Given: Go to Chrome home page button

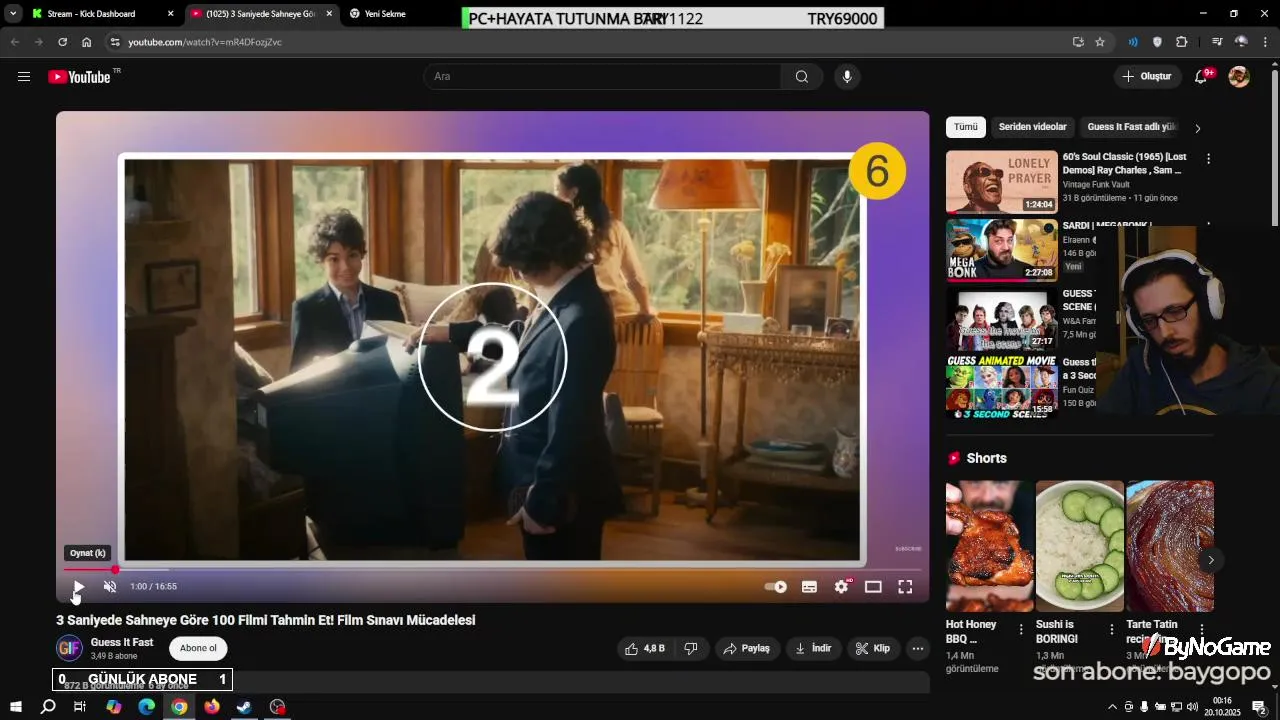Looking at the screenshot, I should [x=86, y=42].
